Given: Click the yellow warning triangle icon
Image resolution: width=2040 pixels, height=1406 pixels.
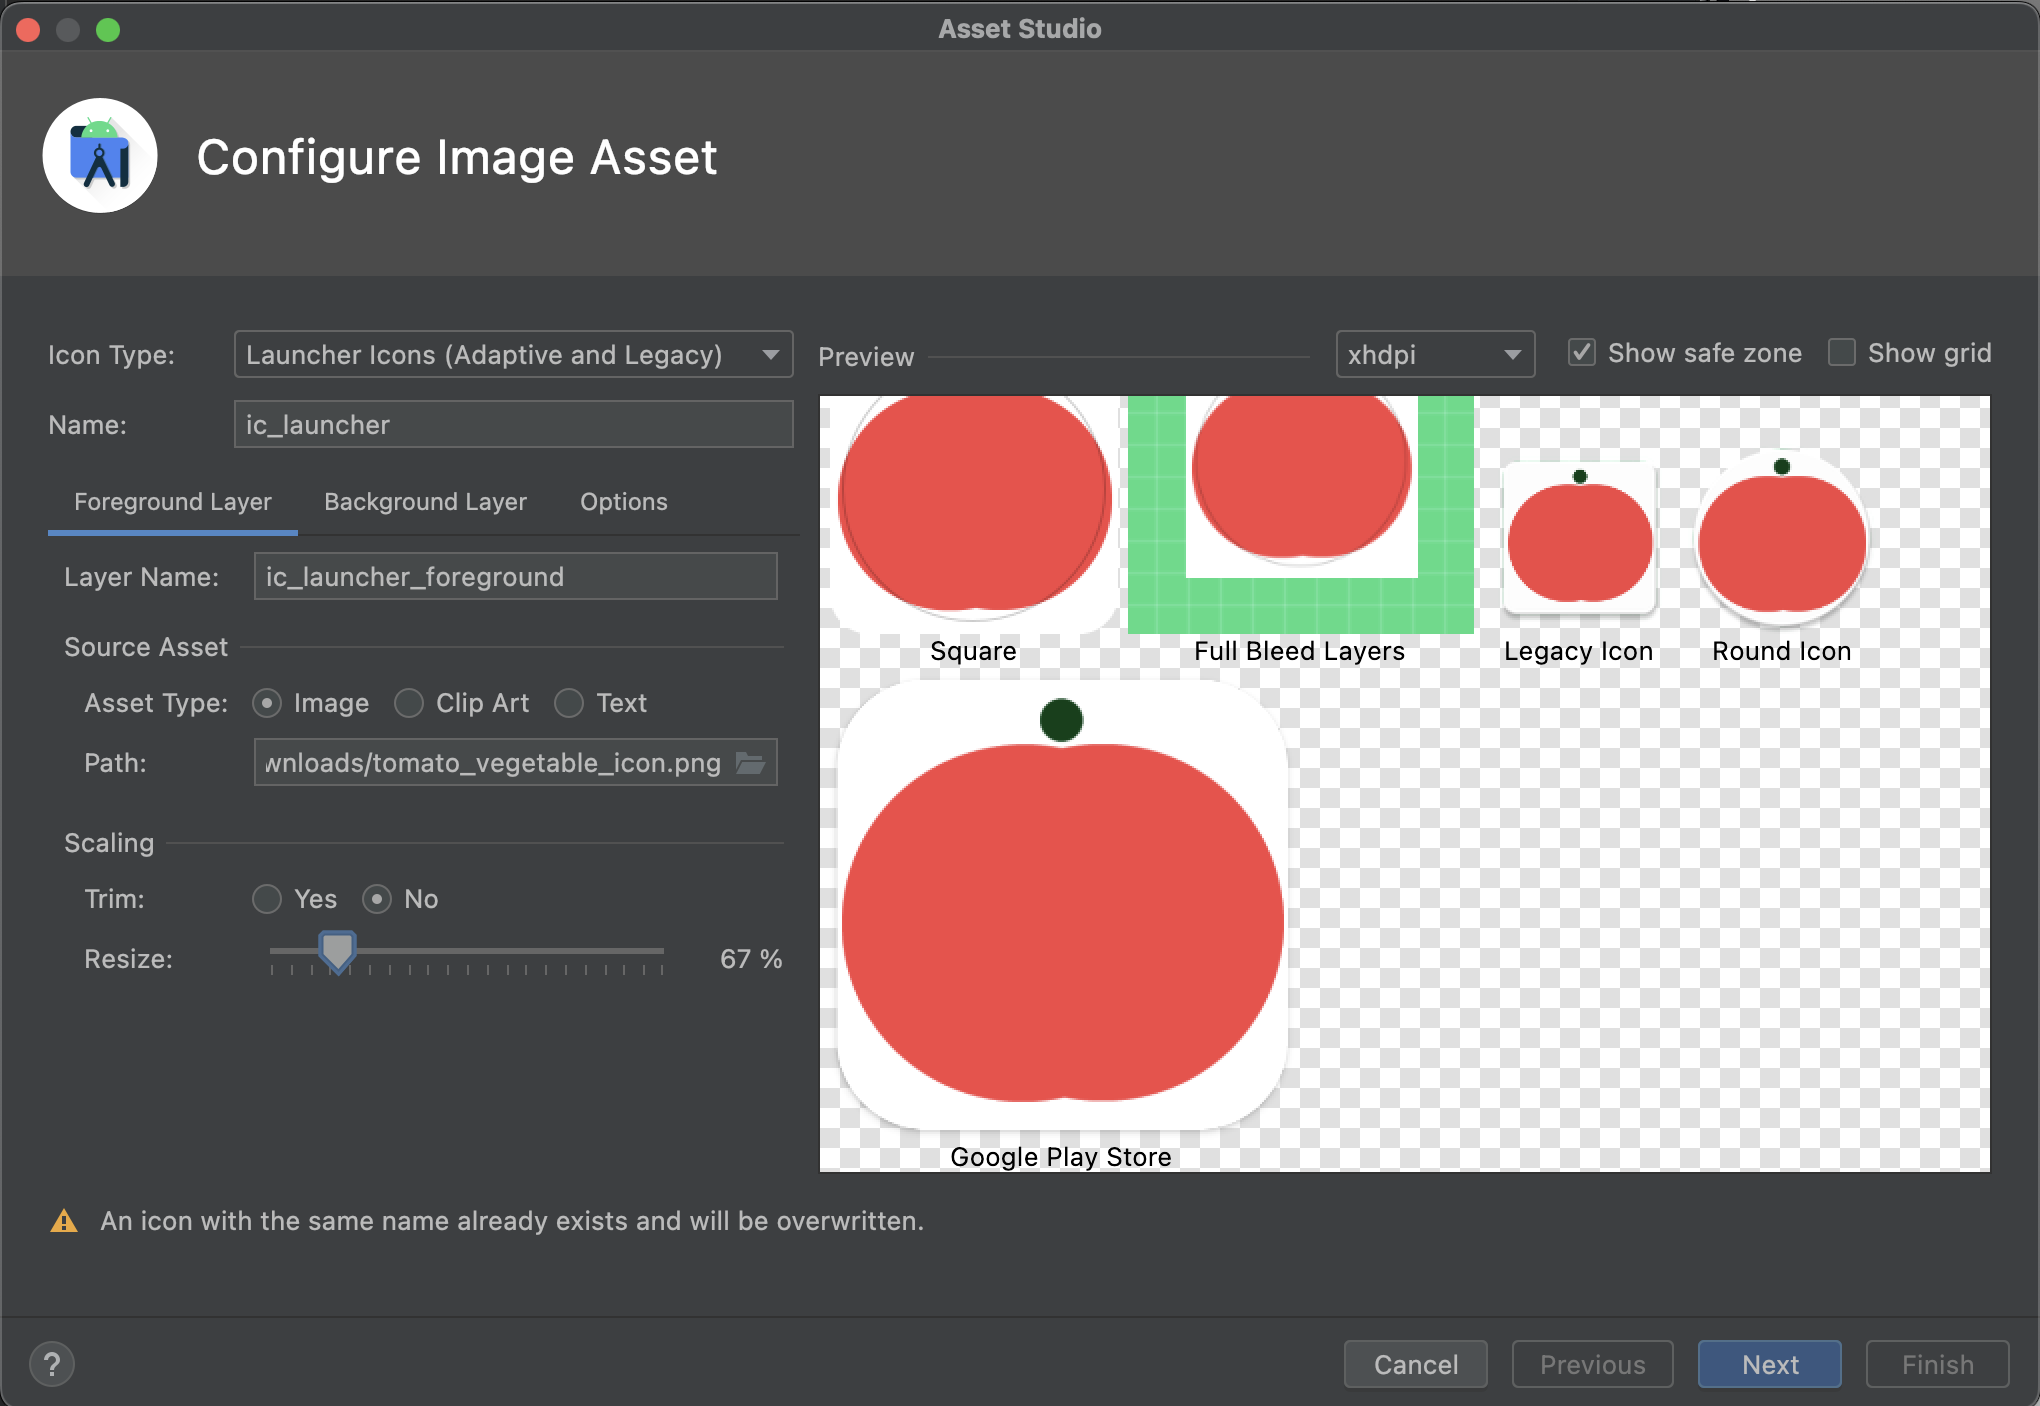Looking at the screenshot, I should tap(64, 1221).
